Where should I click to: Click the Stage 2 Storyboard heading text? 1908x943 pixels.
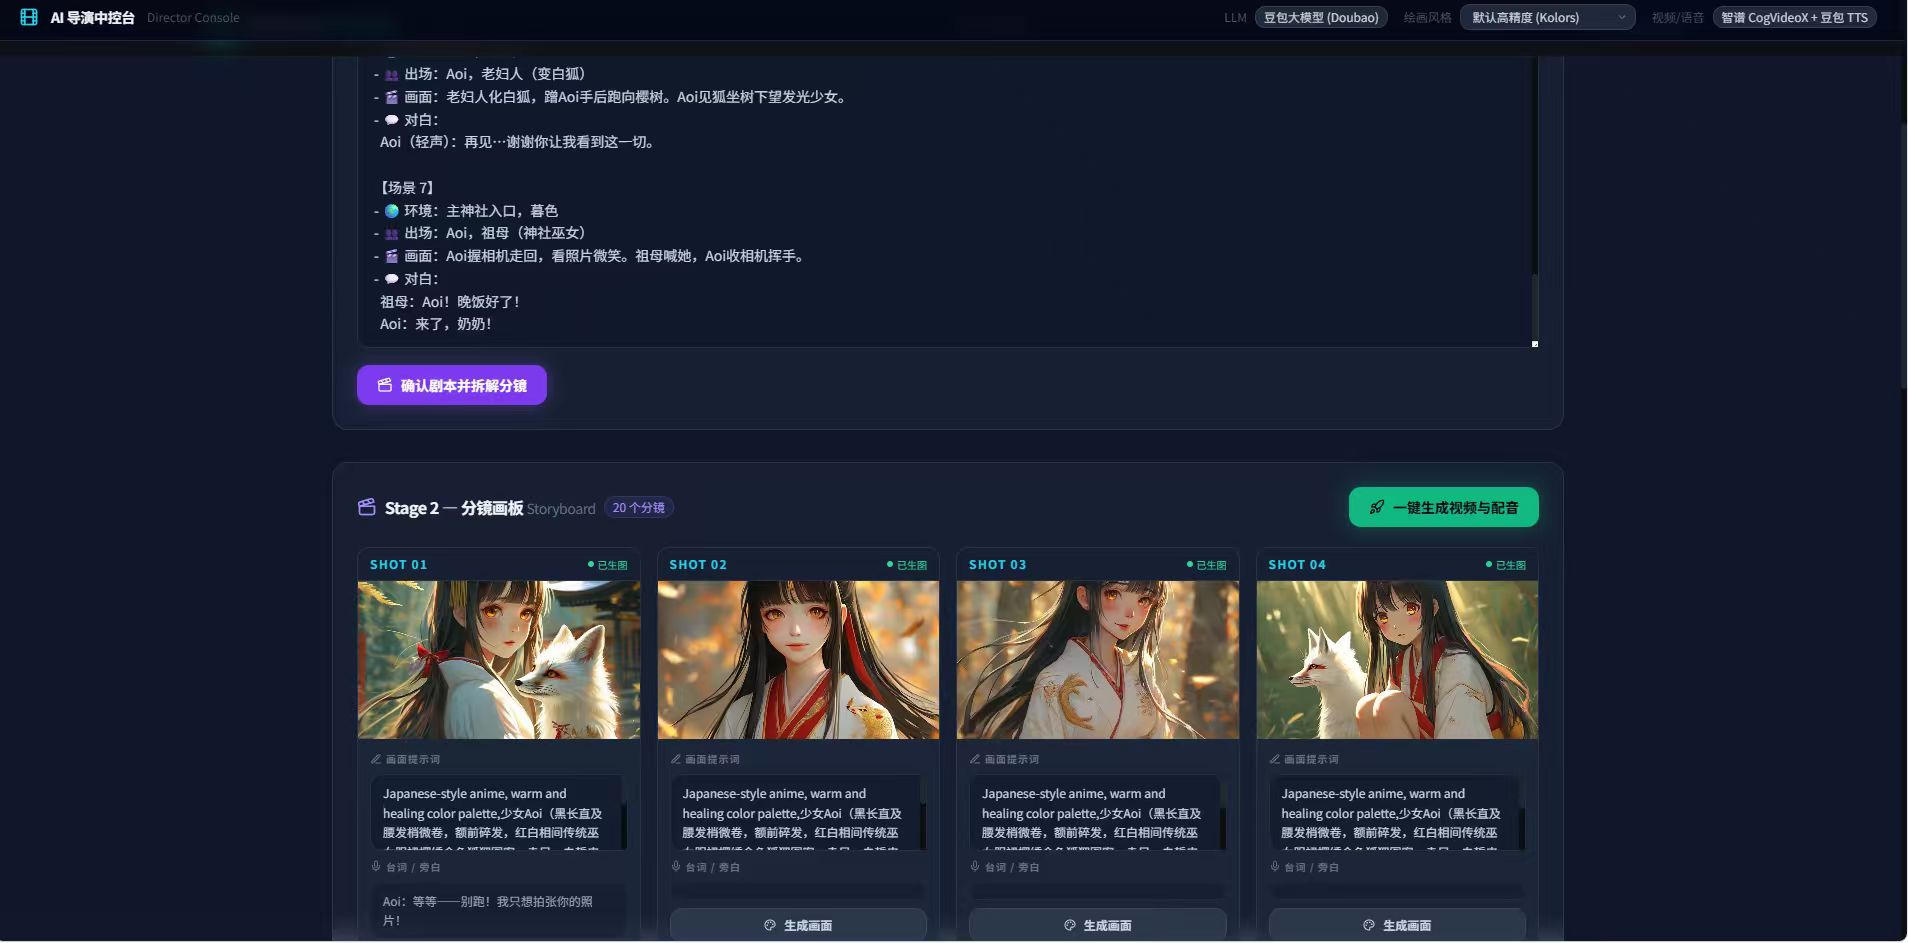490,508
